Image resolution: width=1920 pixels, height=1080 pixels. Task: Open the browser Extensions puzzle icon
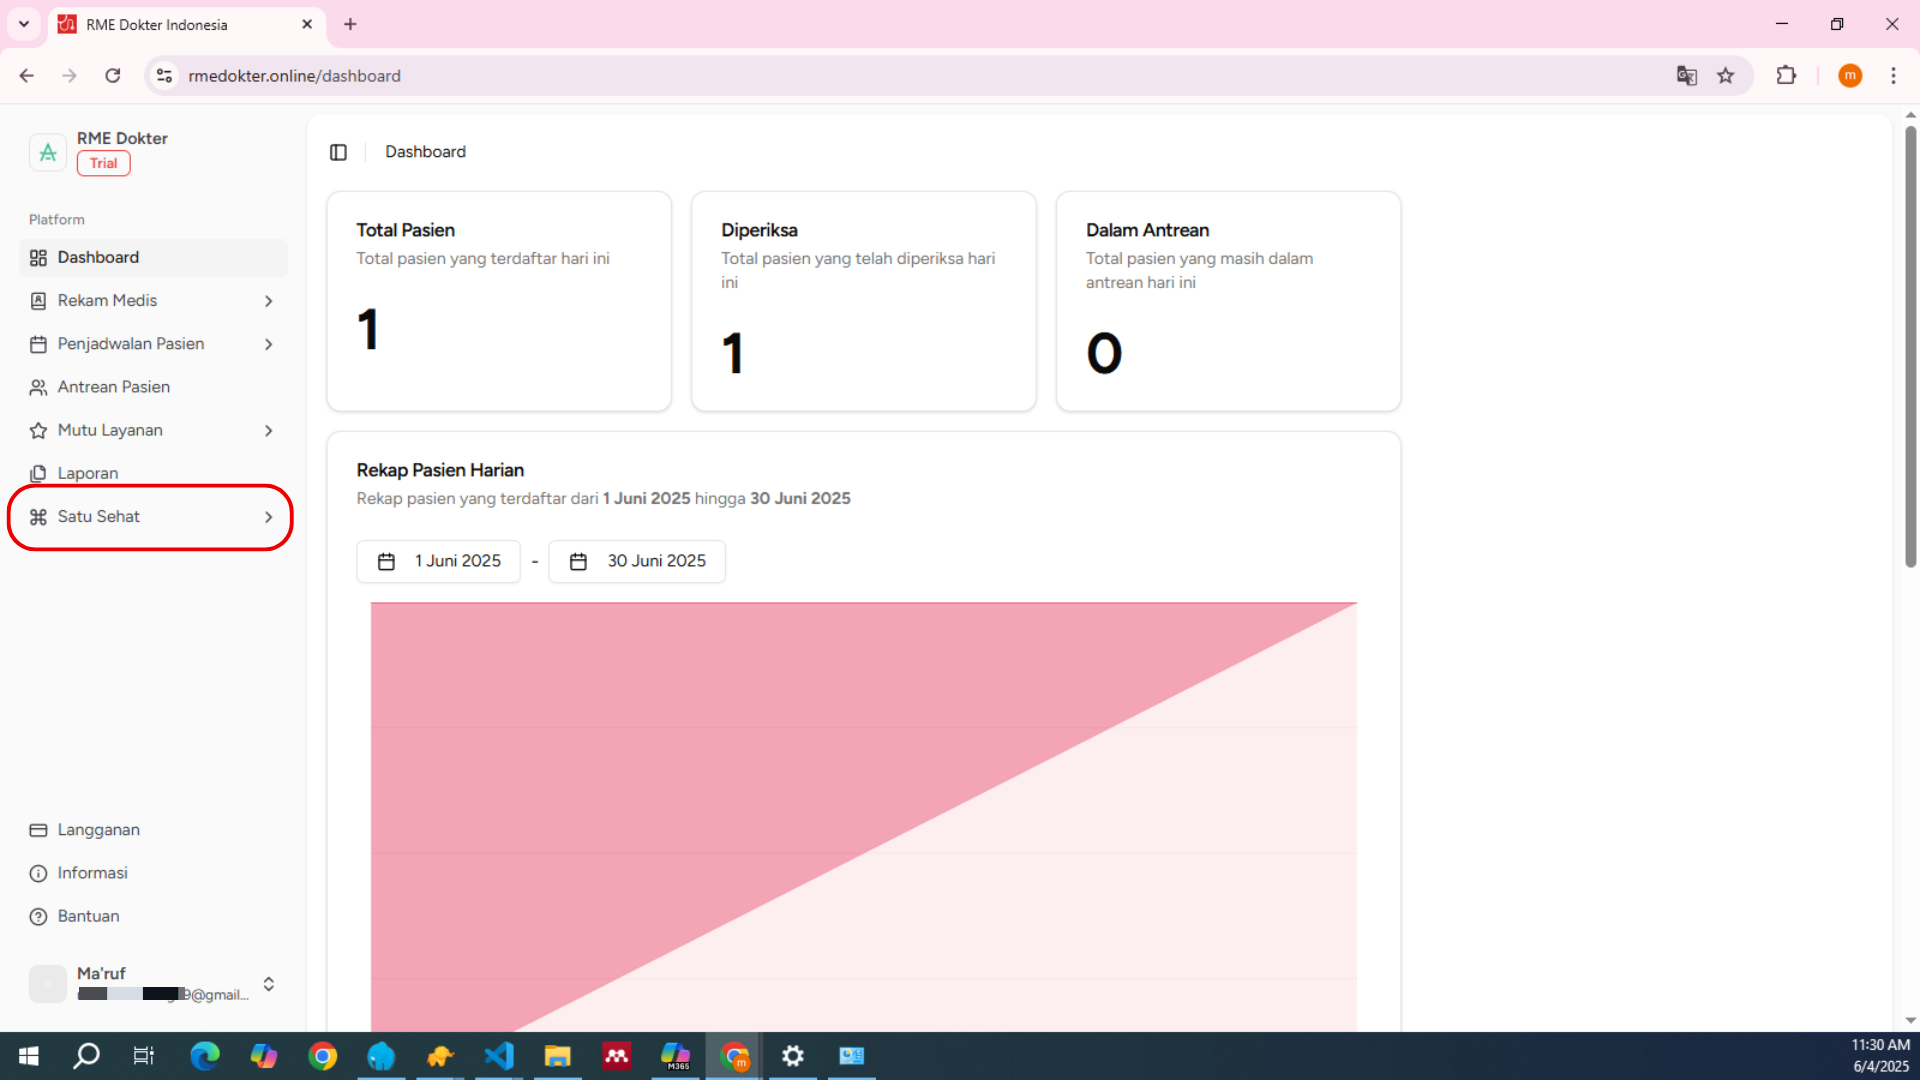(1786, 76)
